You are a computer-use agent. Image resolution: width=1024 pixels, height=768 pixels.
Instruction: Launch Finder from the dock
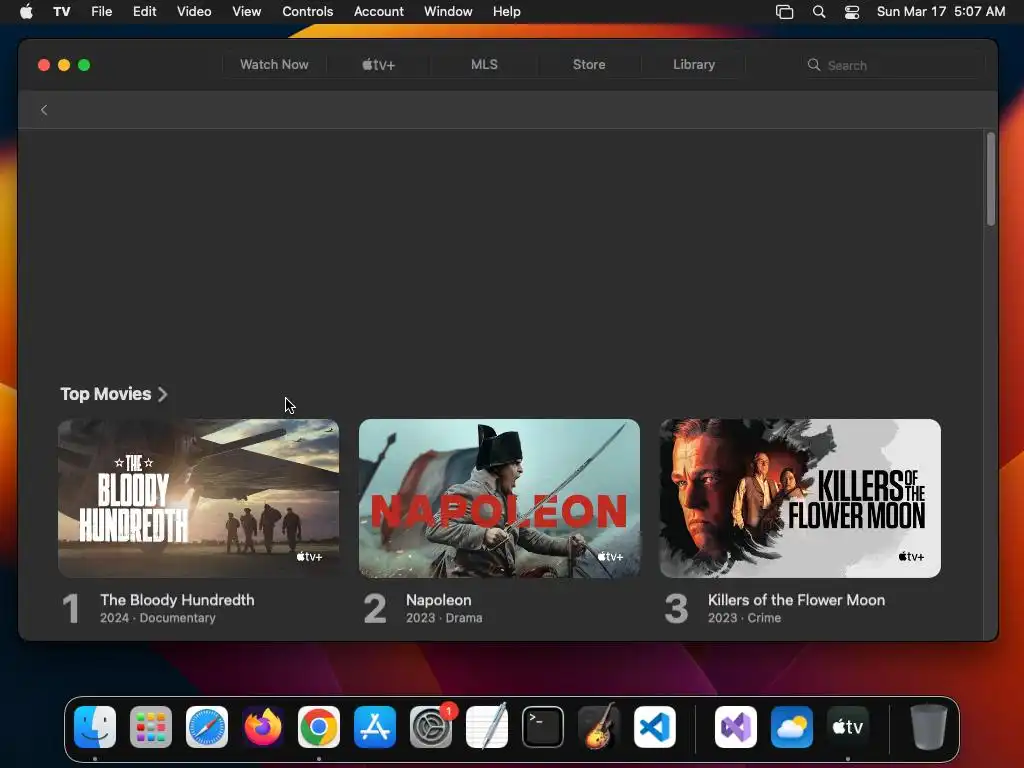pyautogui.click(x=95, y=726)
